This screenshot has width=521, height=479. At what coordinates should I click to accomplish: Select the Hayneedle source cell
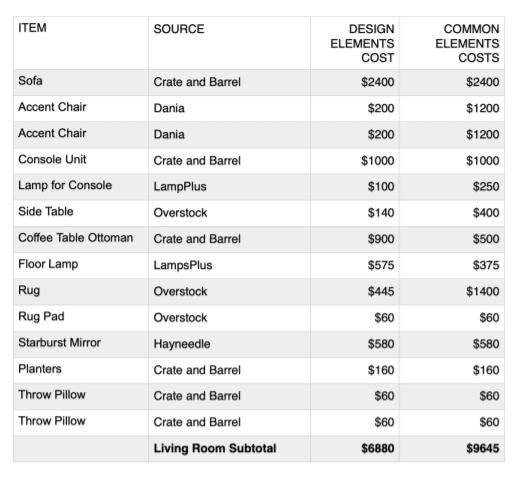tap(229, 344)
